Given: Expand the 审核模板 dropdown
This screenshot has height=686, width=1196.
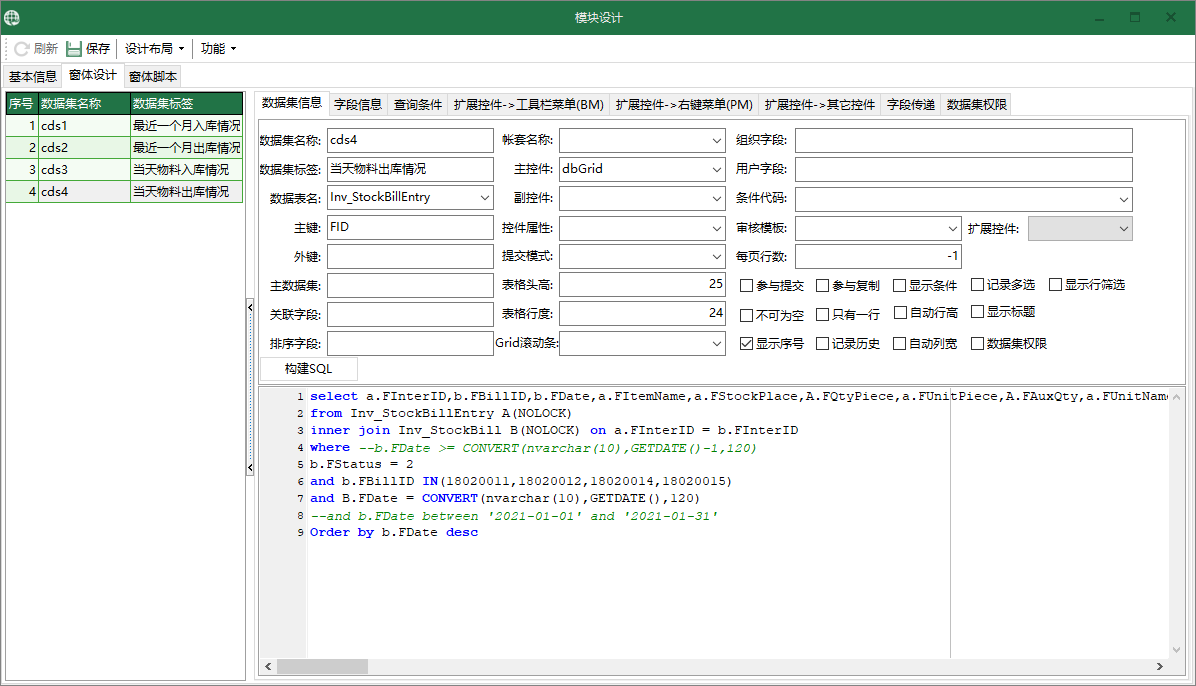Looking at the screenshot, I should coord(952,228).
